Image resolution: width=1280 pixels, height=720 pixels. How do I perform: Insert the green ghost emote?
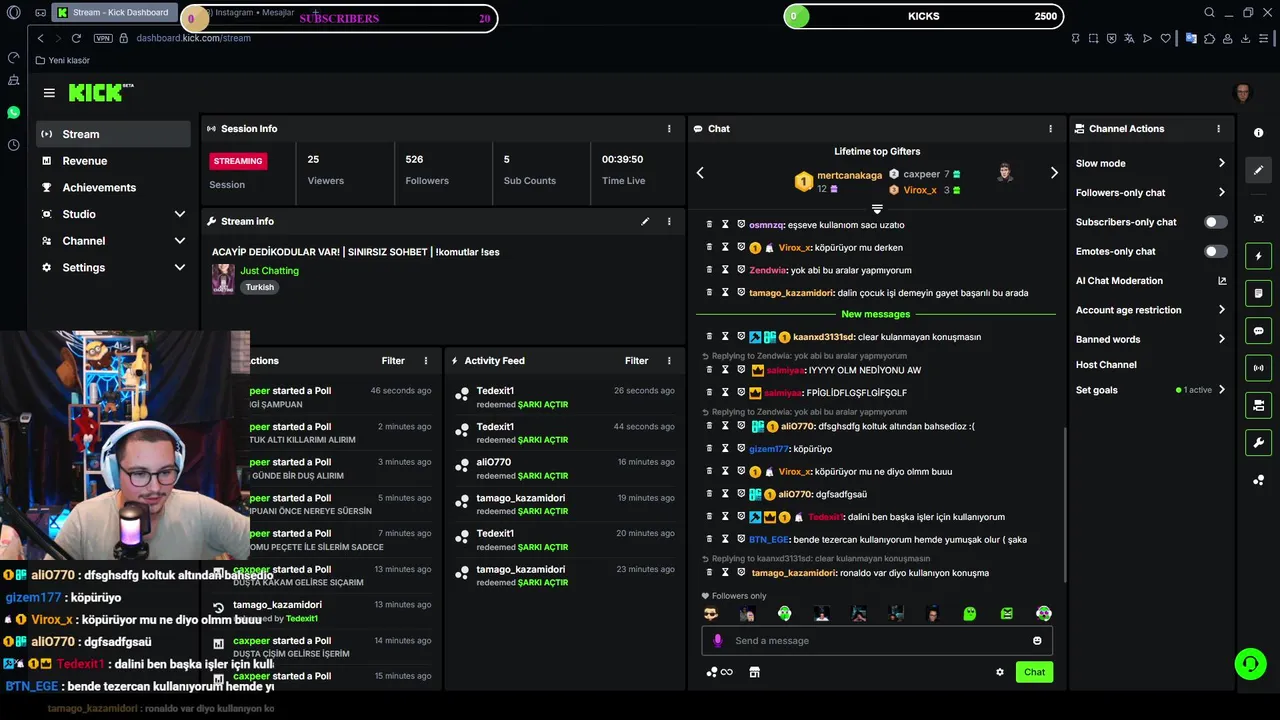click(969, 614)
